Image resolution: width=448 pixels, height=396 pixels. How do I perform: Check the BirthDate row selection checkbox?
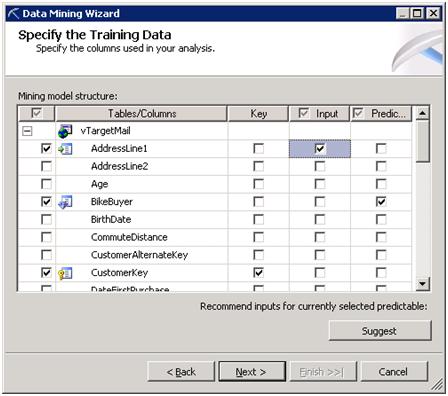(46, 219)
